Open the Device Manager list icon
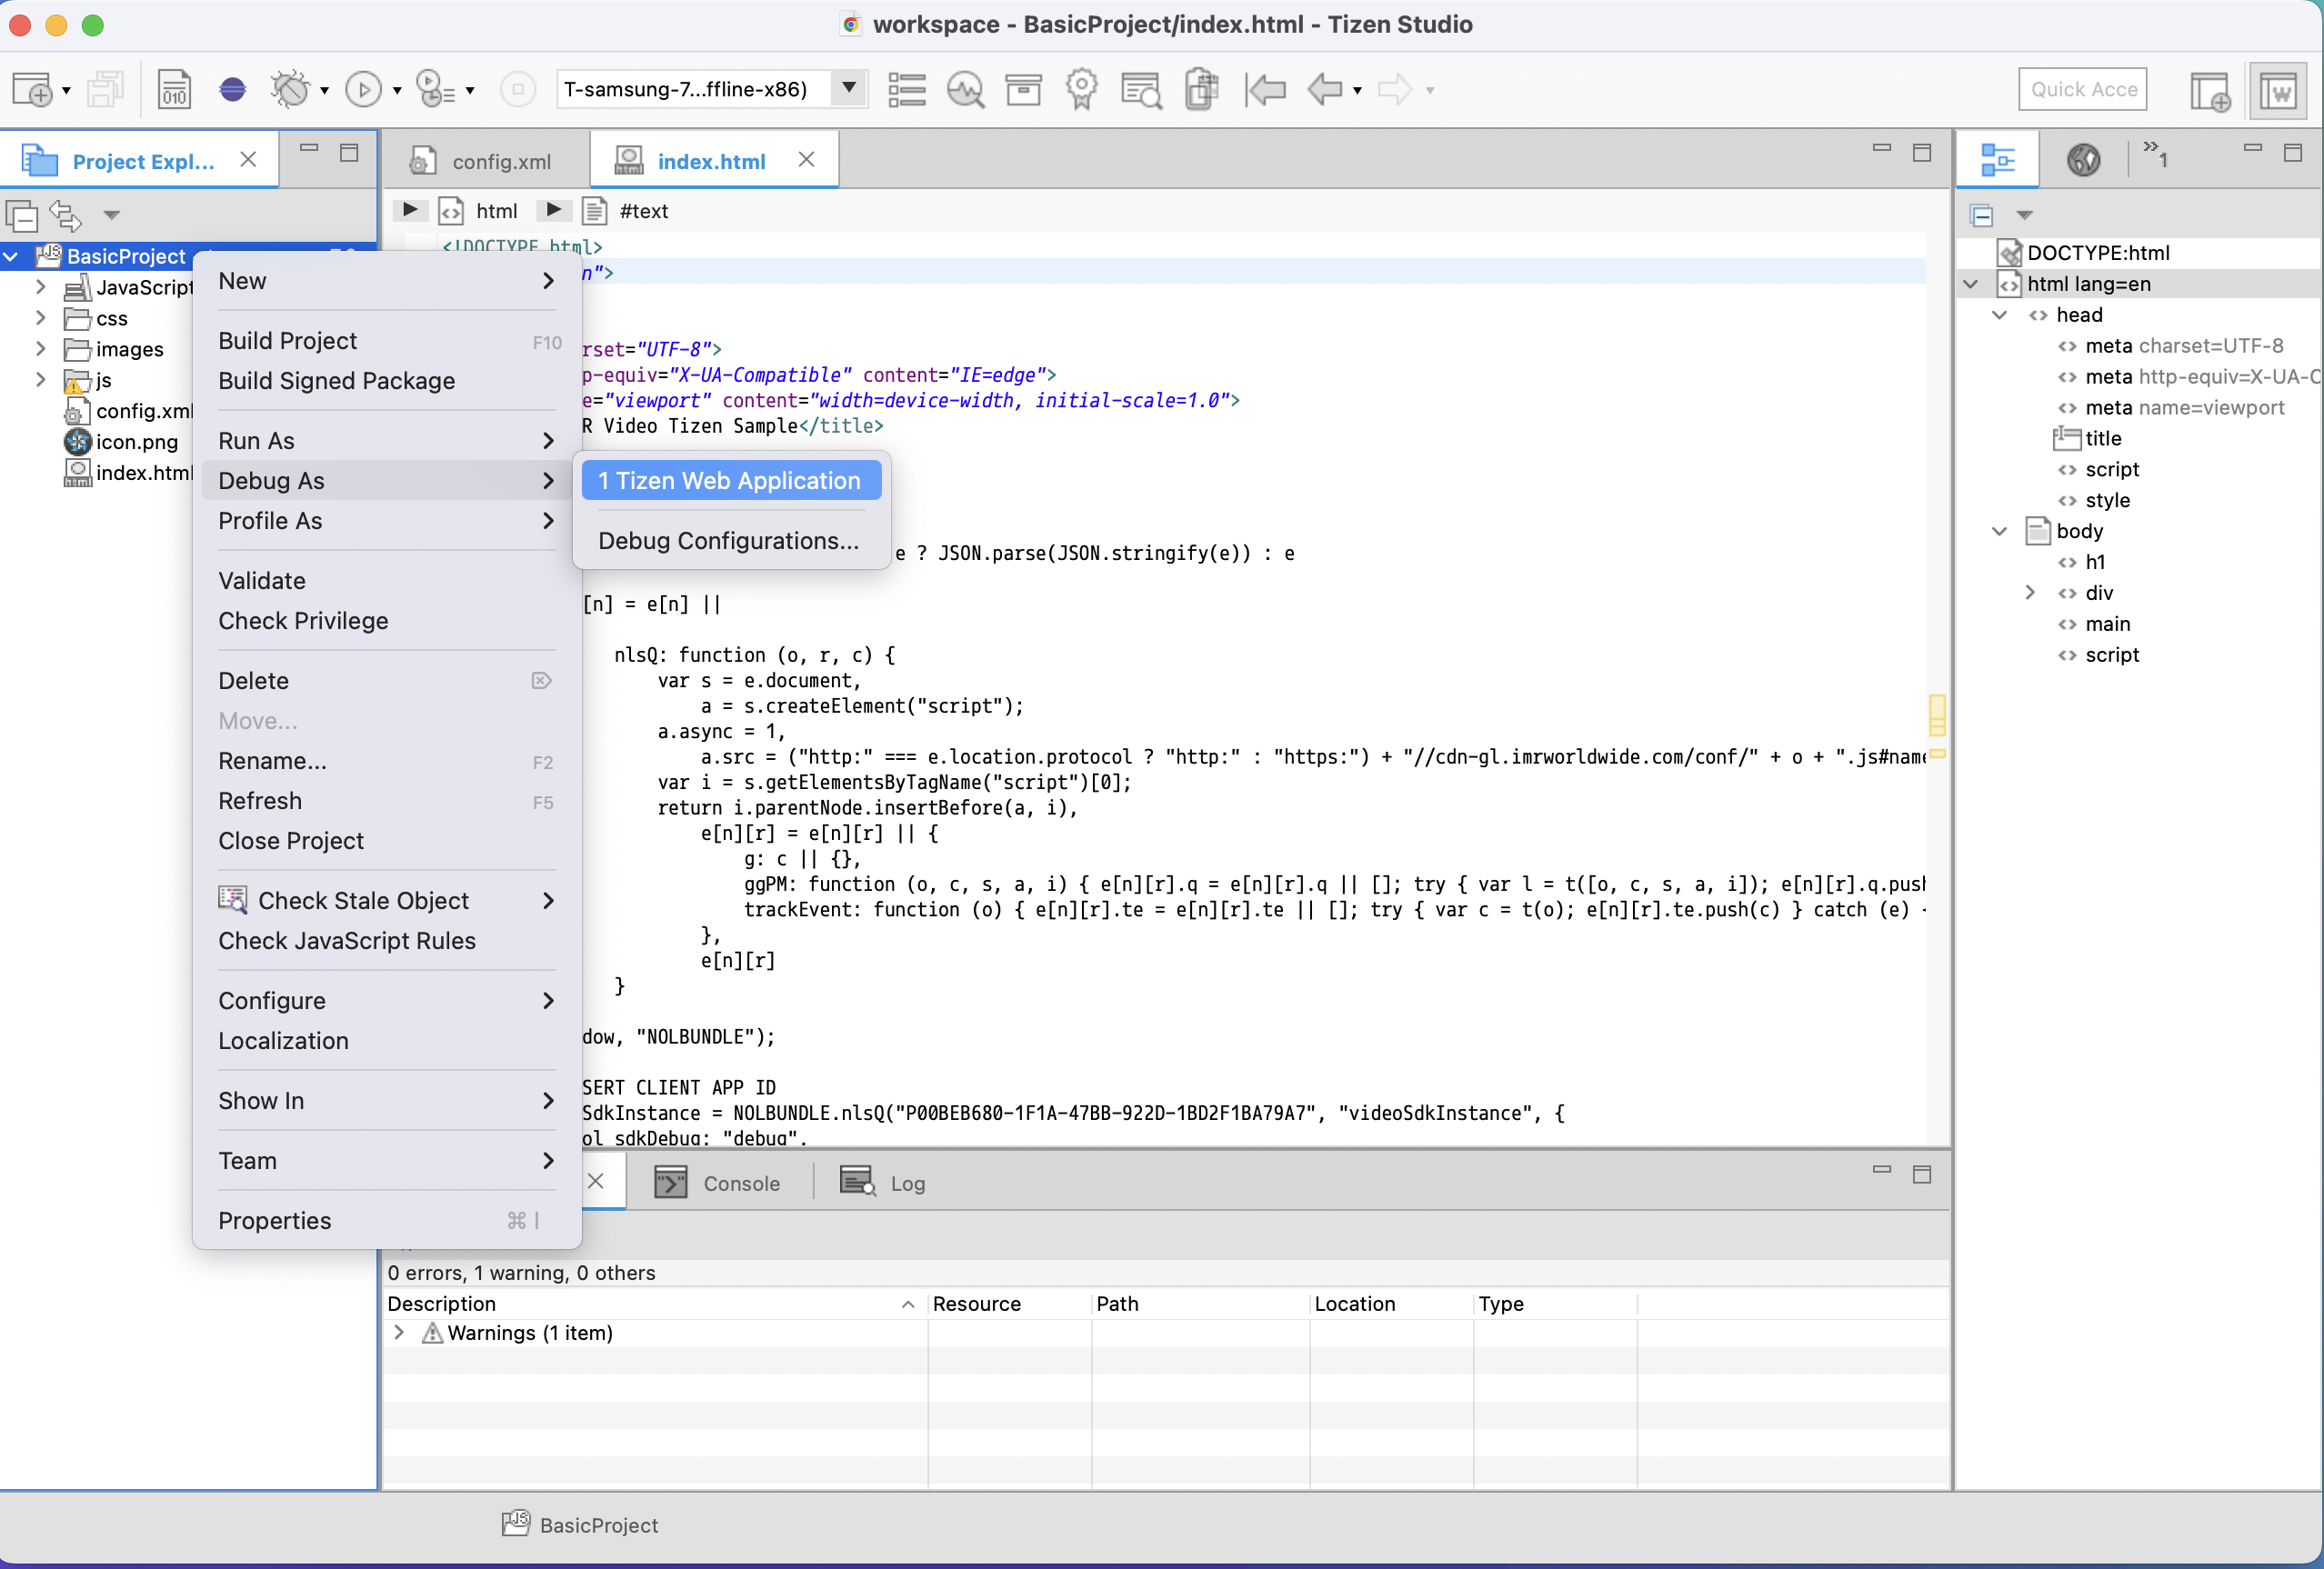Viewport: 2324px width, 1569px height. pyautogui.click(x=906, y=89)
